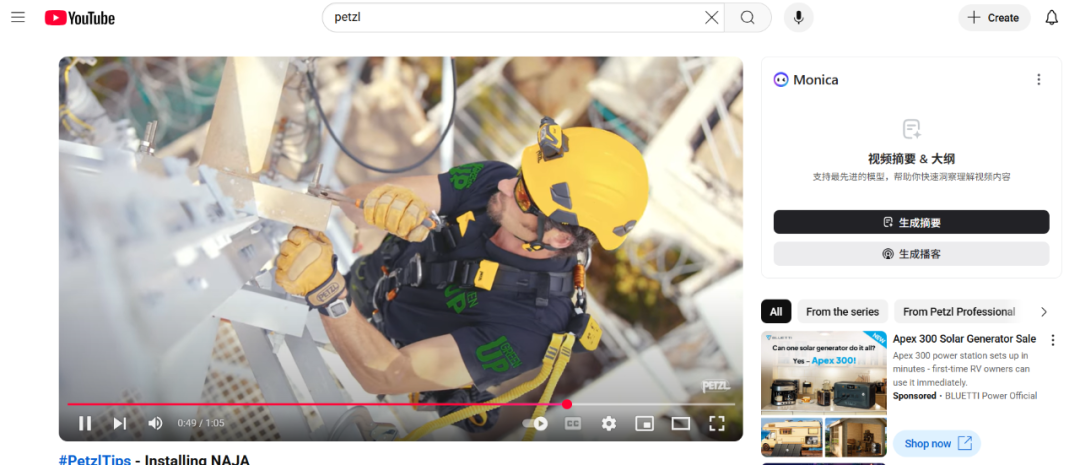Viewport: 1080px width, 465px height.
Task: Enter full screen mode
Action: 716,423
